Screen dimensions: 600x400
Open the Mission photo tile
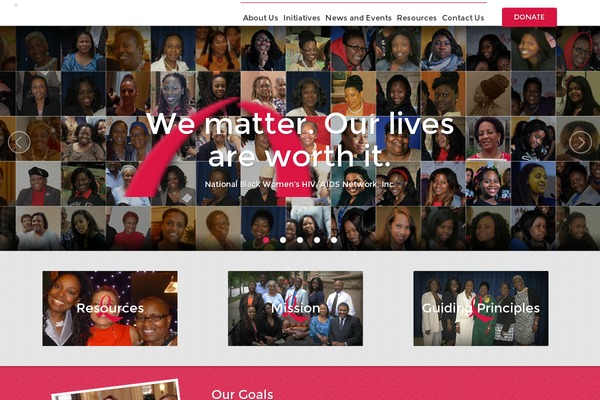[295, 309]
